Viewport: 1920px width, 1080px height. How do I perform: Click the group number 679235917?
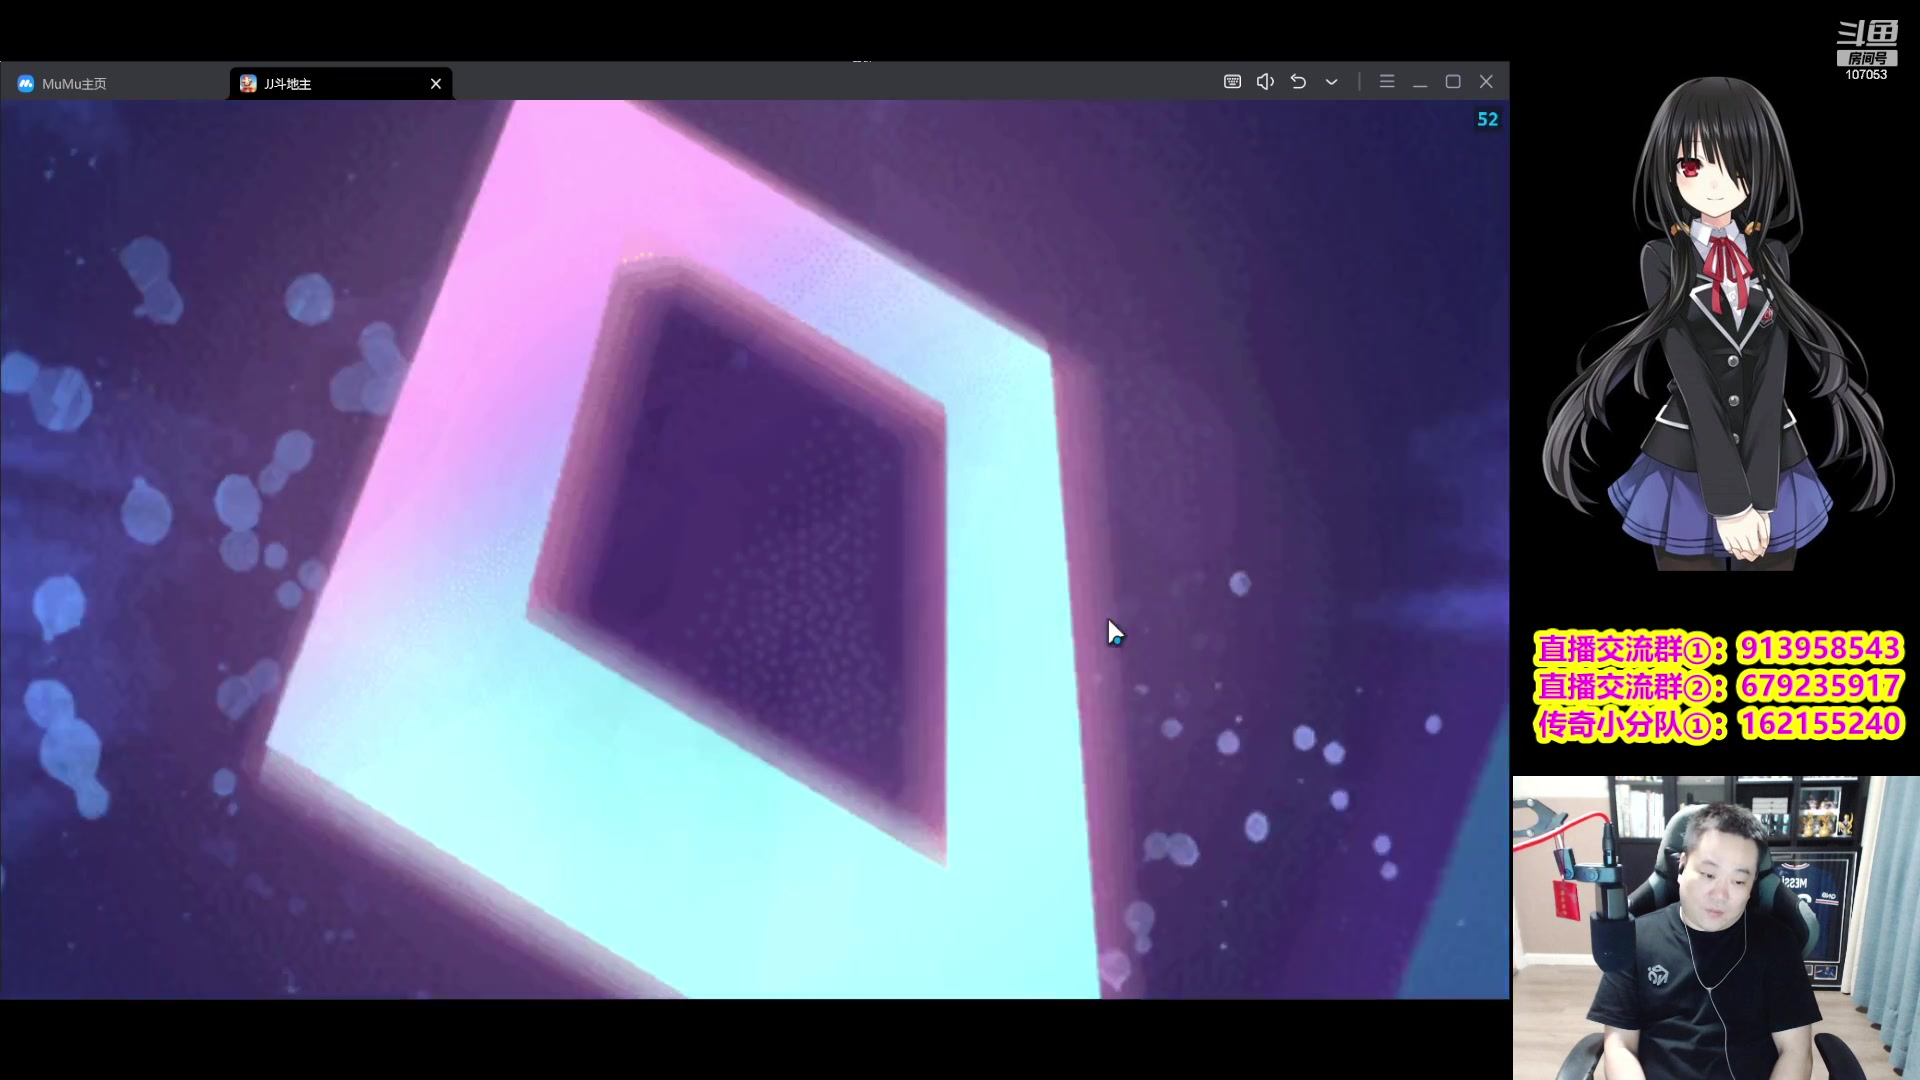coord(1819,686)
